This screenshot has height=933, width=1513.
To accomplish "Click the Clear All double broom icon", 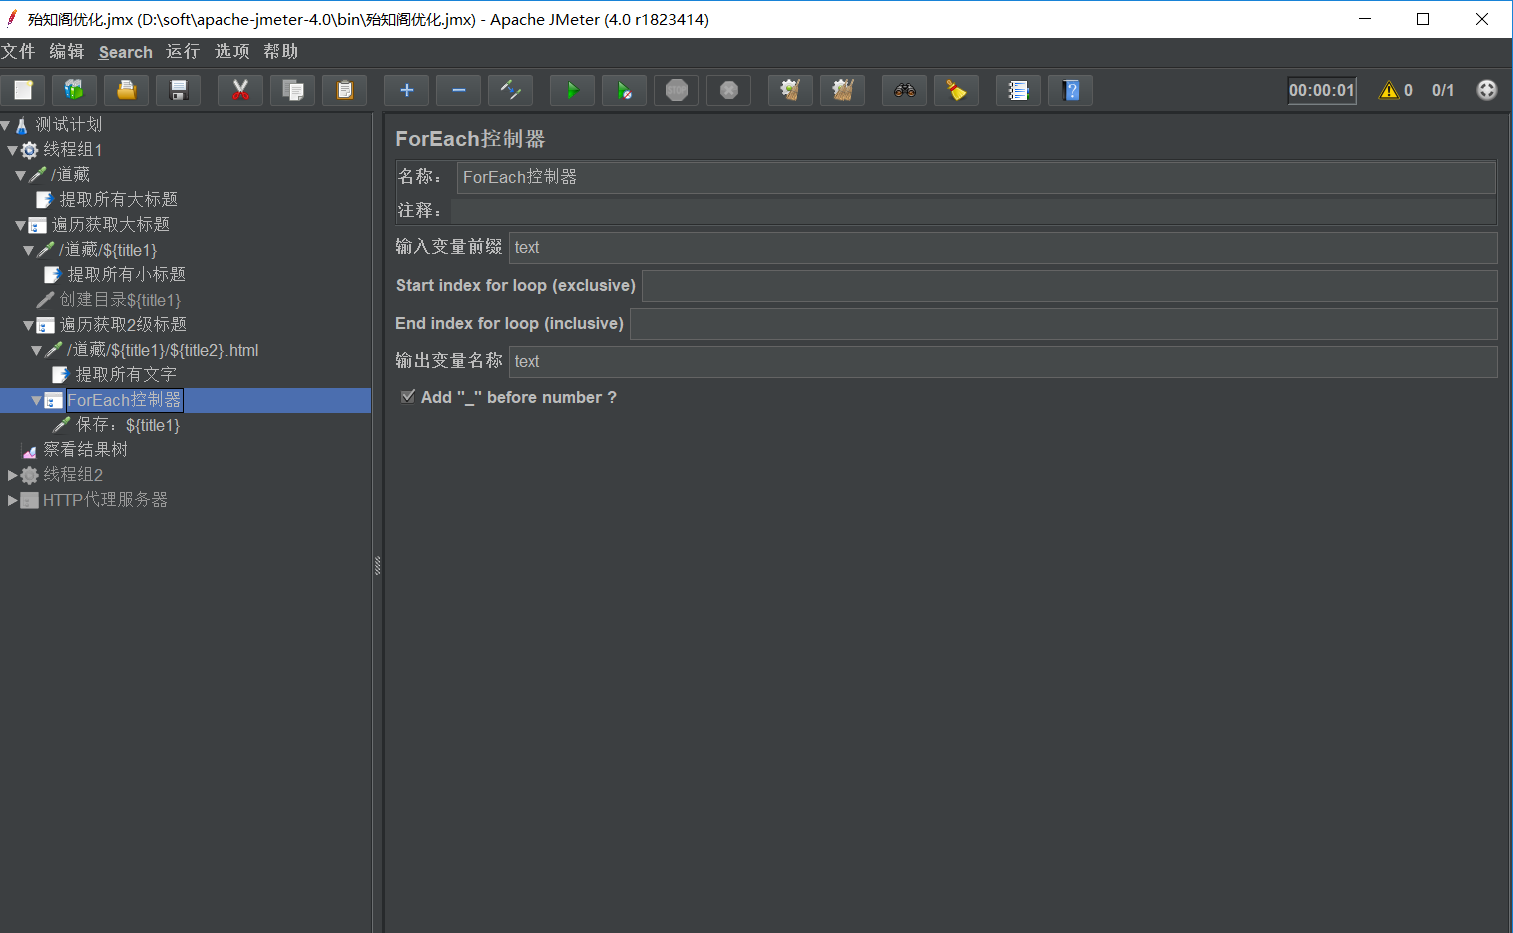I will (843, 90).
